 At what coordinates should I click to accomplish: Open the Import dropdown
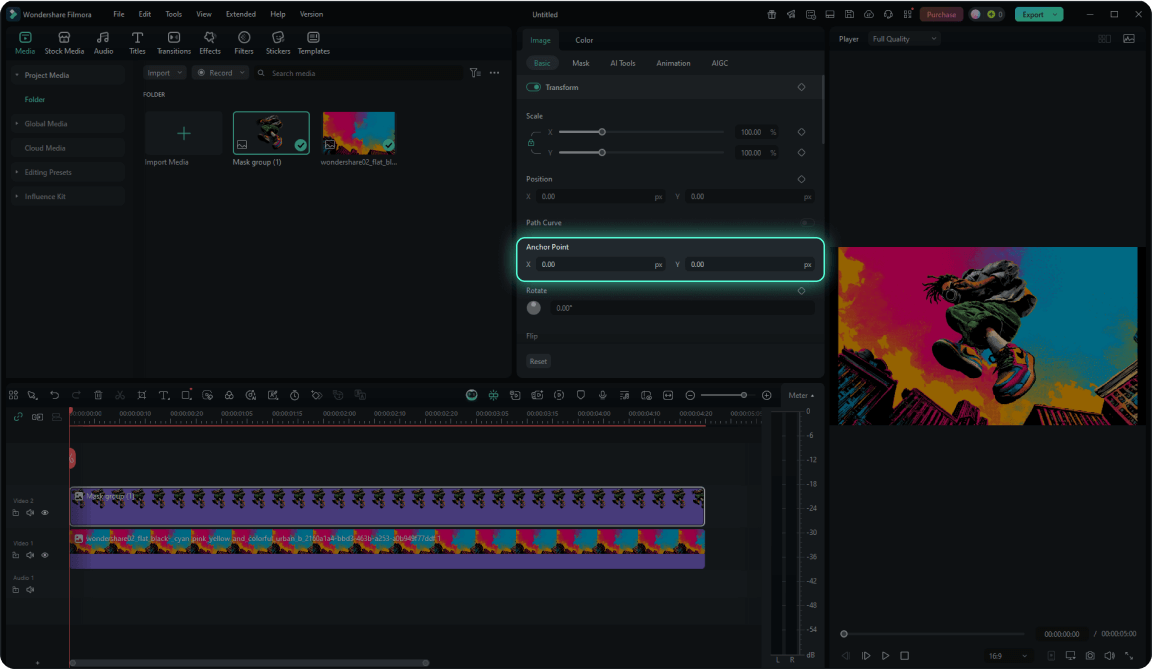pos(165,73)
